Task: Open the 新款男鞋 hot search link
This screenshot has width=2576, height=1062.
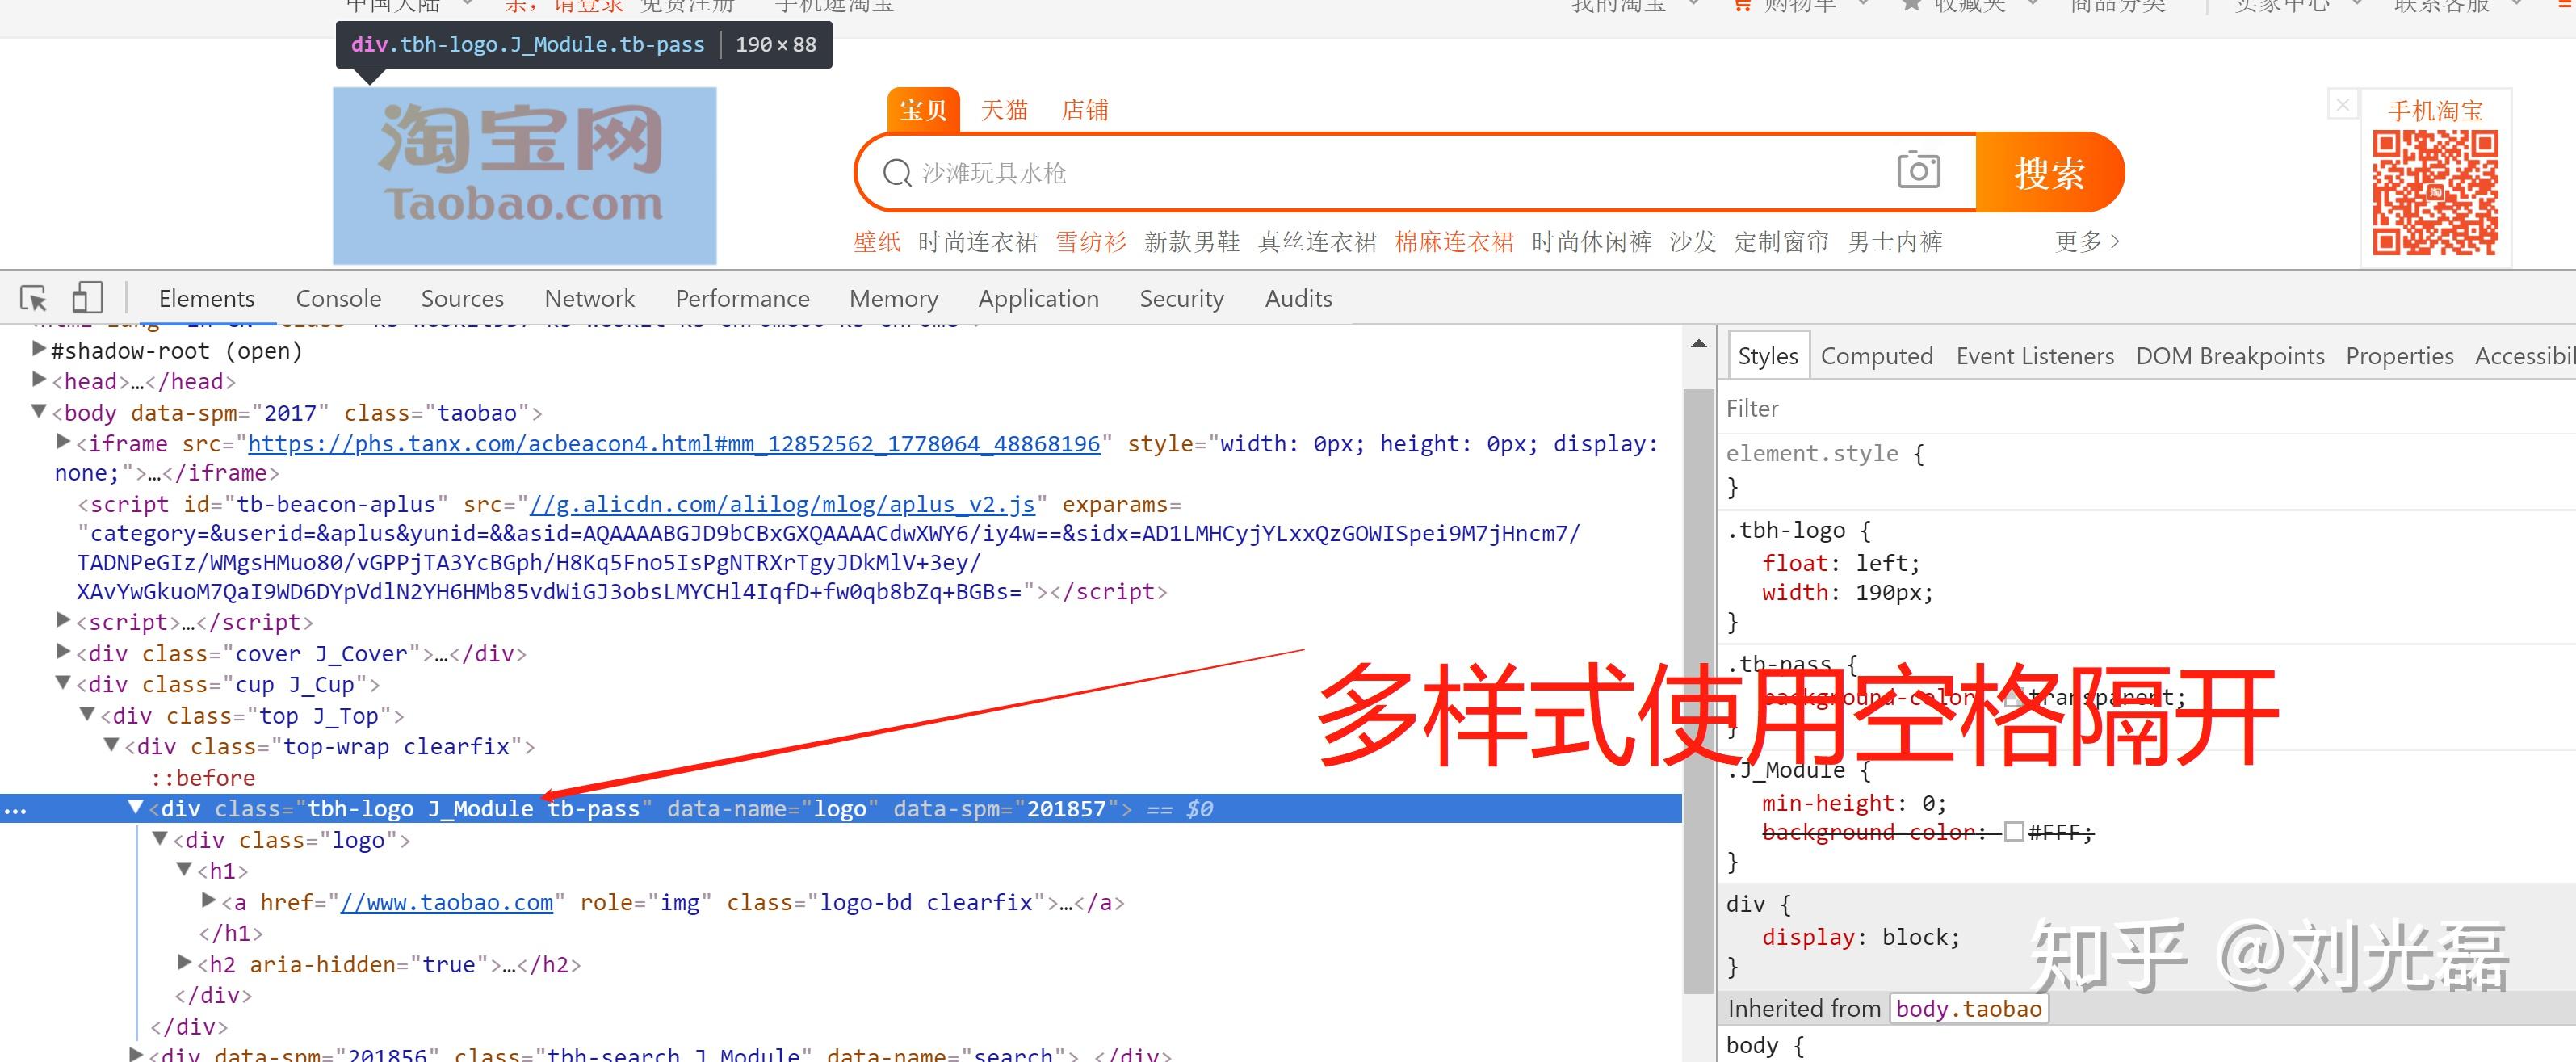Action: [x=1192, y=242]
